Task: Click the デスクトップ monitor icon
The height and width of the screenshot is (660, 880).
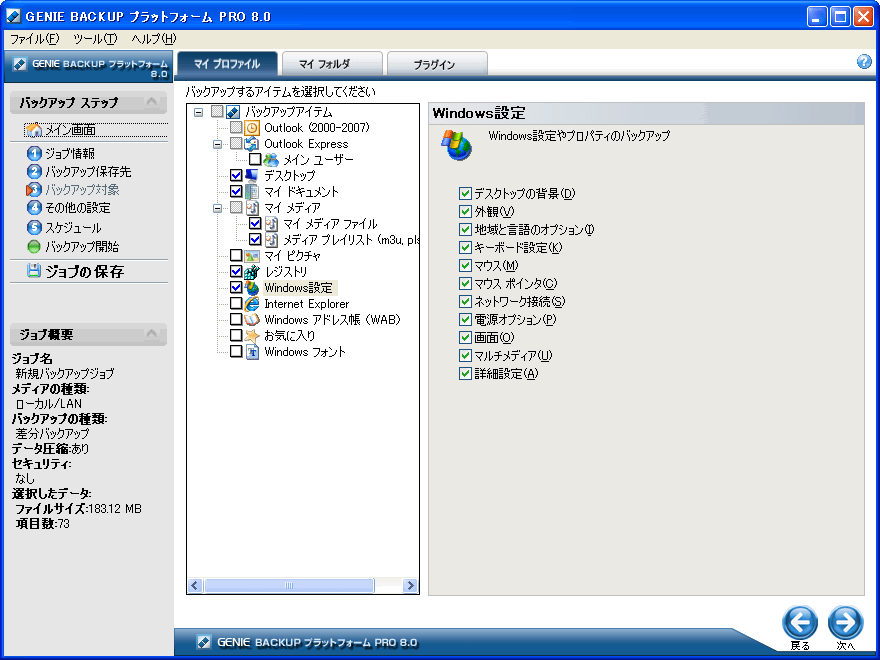Action: tap(252, 176)
